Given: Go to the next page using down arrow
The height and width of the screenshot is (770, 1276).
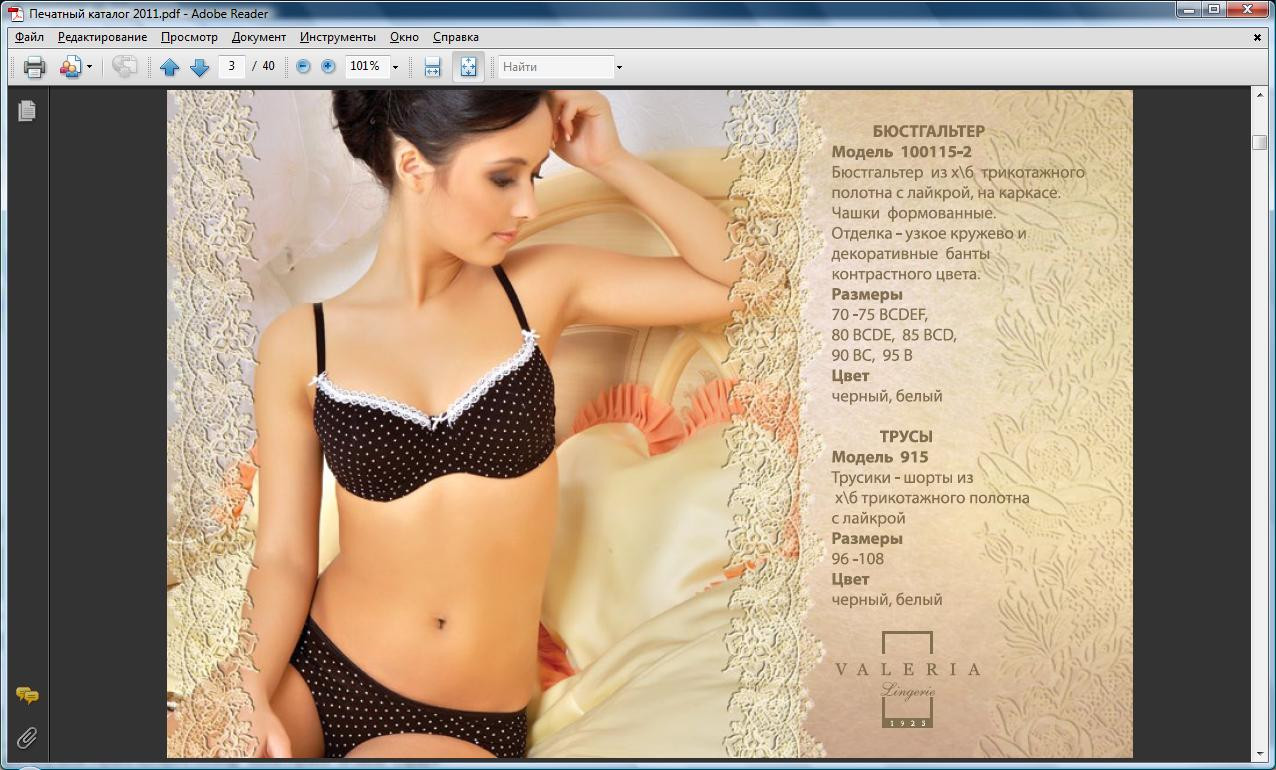Looking at the screenshot, I should [199, 67].
